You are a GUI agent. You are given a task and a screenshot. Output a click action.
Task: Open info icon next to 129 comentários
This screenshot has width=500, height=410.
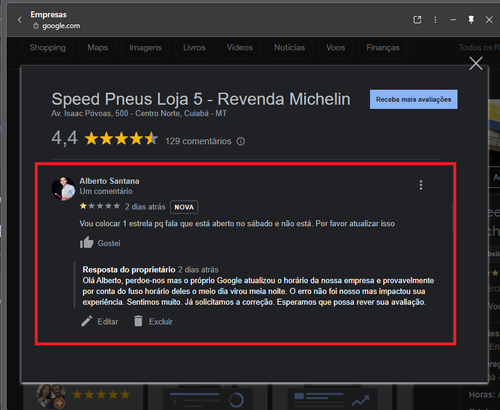click(x=241, y=141)
